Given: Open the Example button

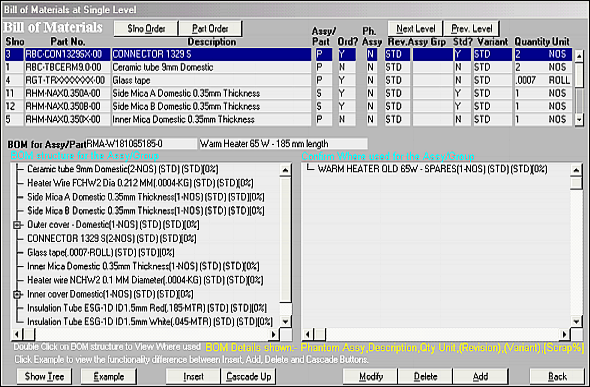Looking at the screenshot, I should point(108,376).
